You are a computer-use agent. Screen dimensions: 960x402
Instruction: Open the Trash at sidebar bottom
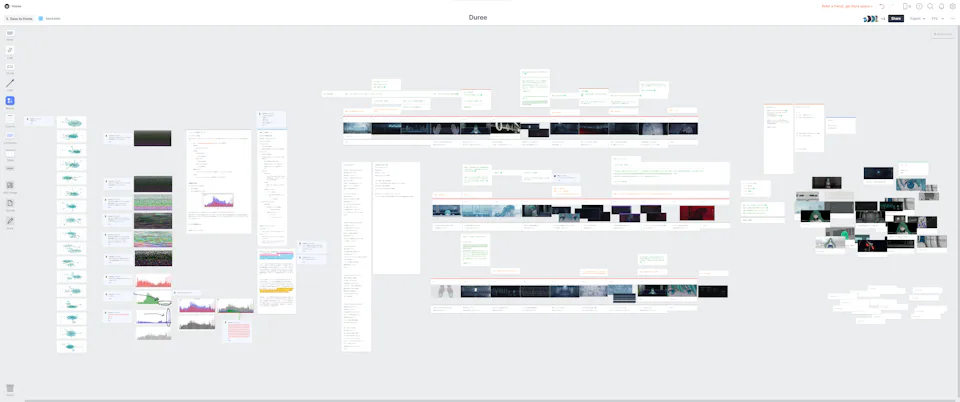(10, 388)
